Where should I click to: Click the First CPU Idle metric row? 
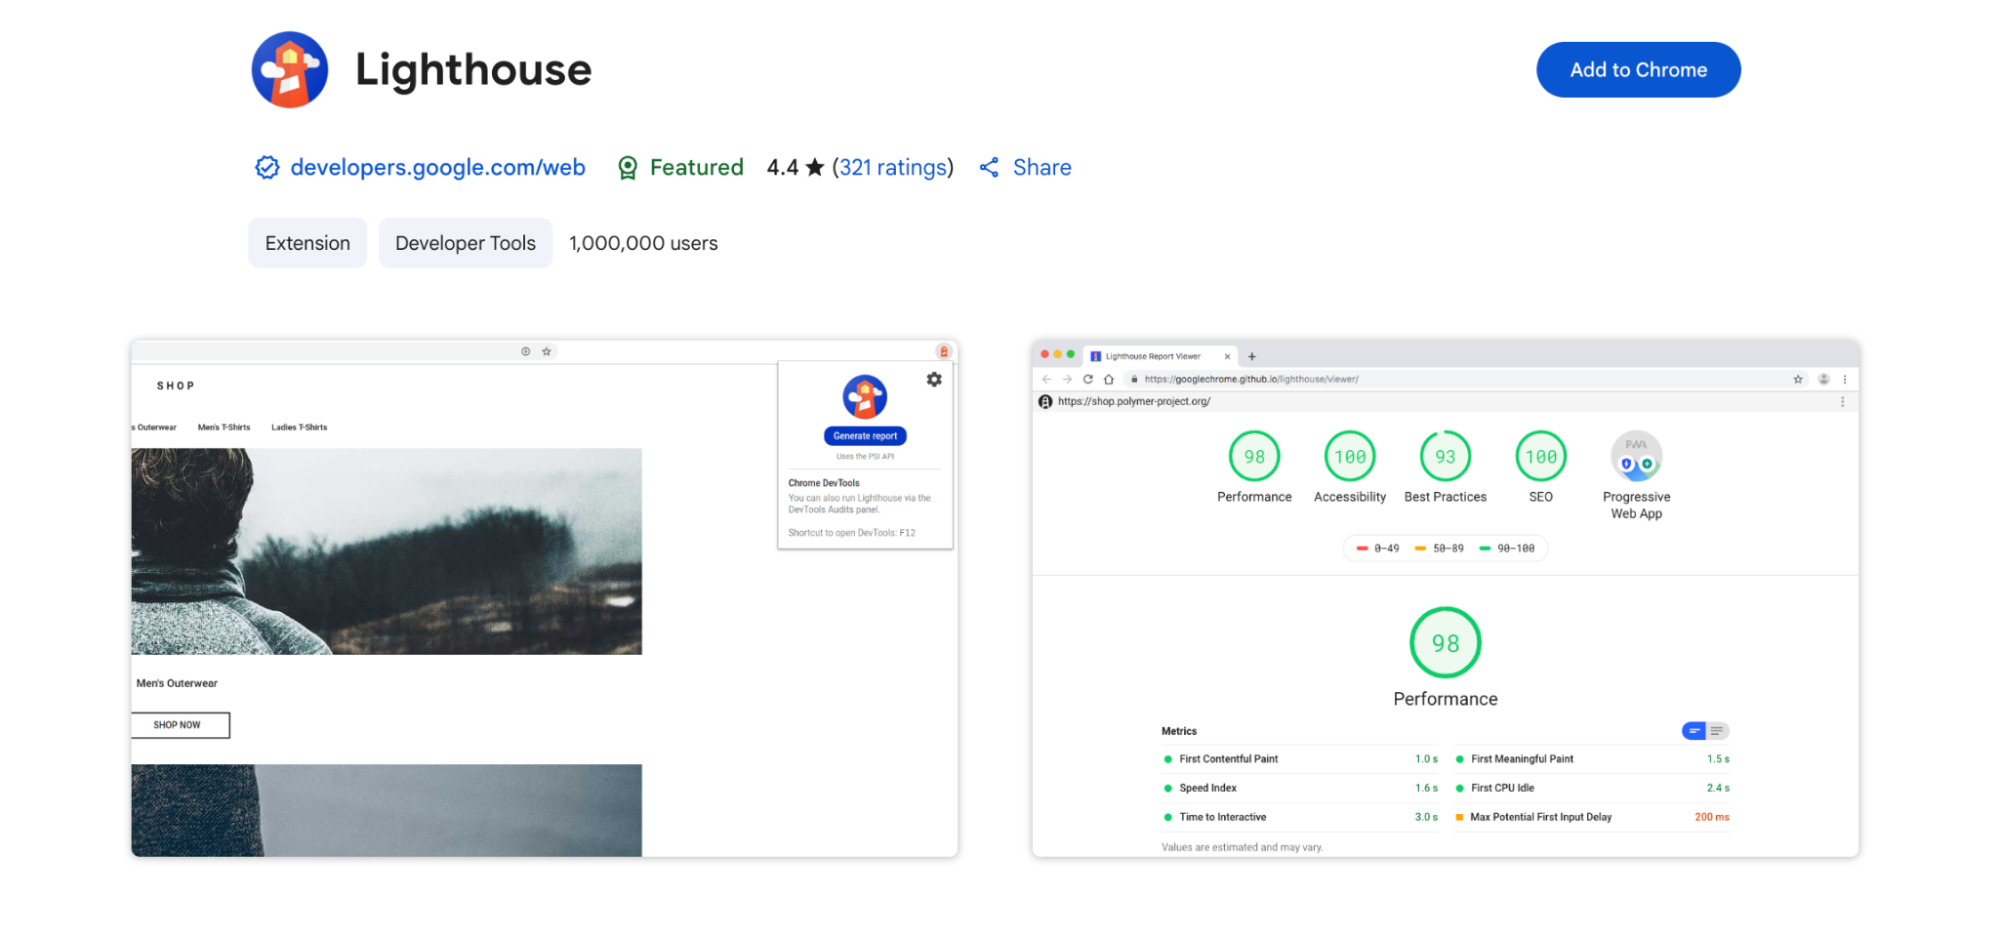[x=1592, y=788]
